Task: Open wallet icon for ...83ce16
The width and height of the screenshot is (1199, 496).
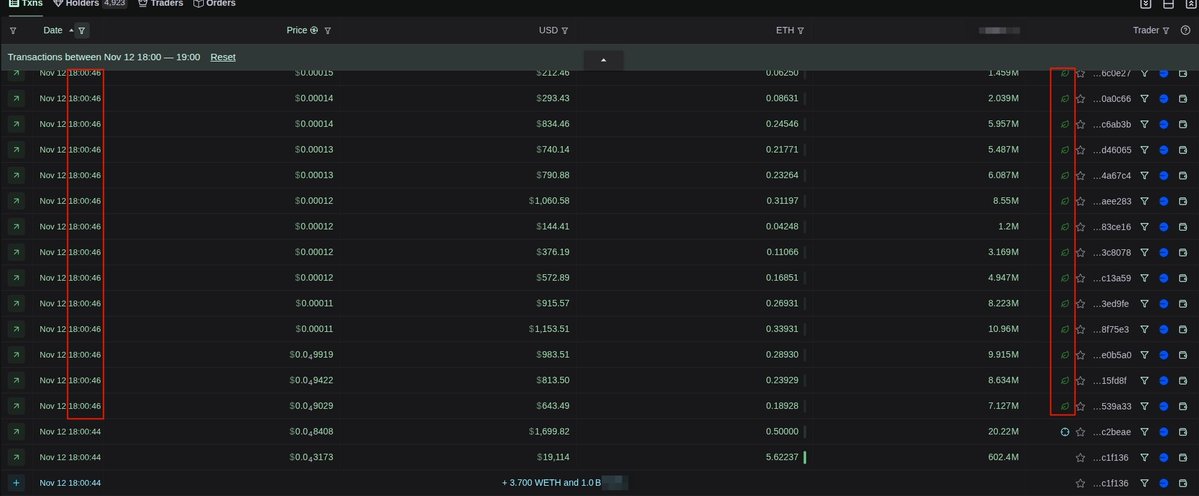Action: (1184, 227)
